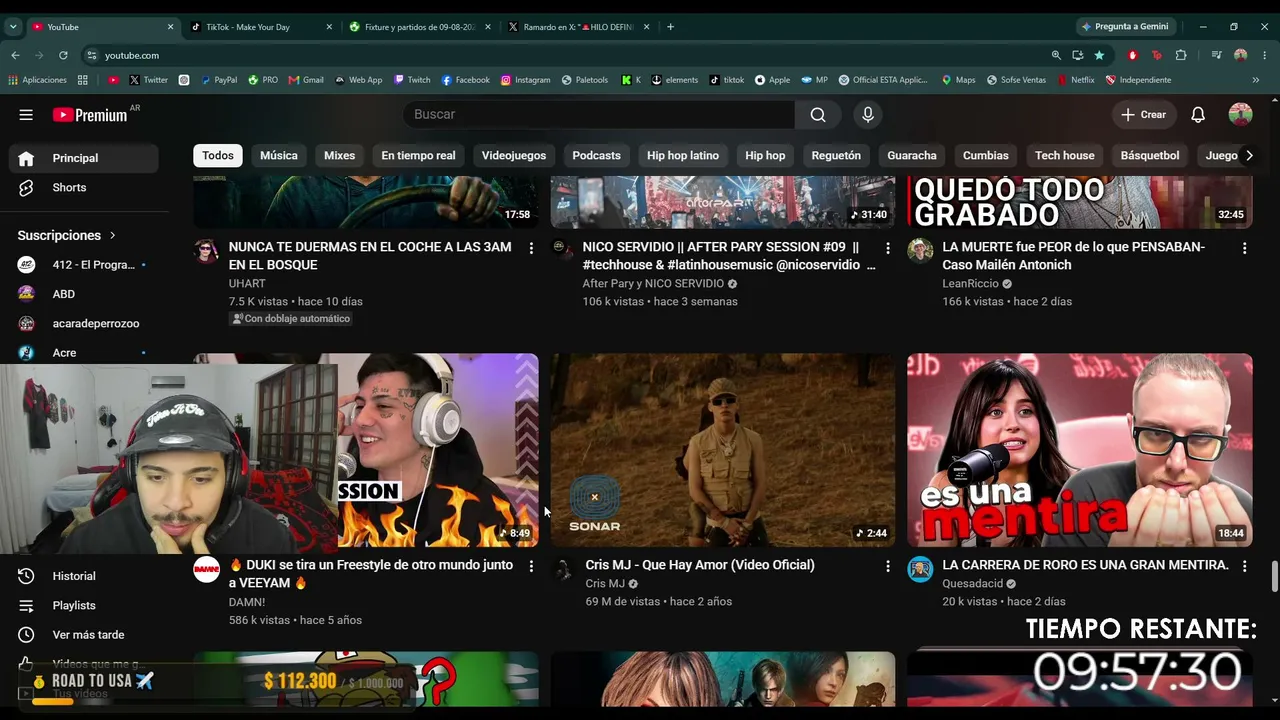
Task: Bookmark this page with the star icon
Action: (1099, 55)
